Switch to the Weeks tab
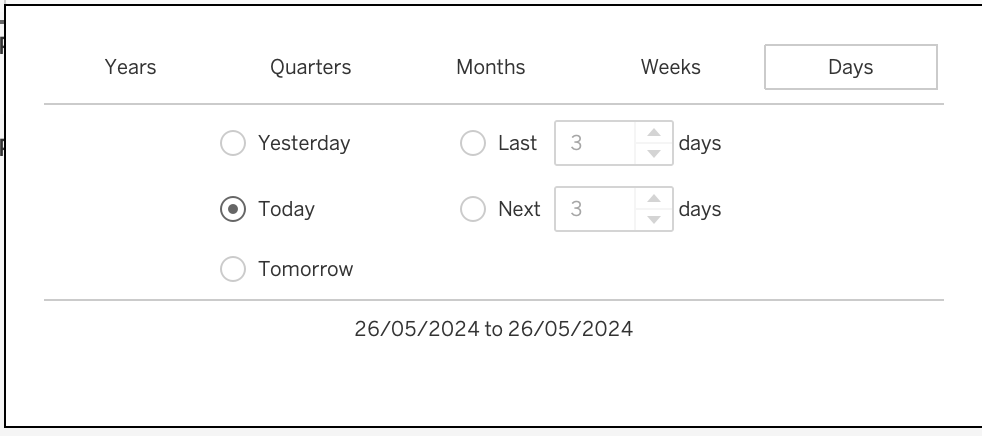The height and width of the screenshot is (436, 982). pyautogui.click(x=670, y=67)
